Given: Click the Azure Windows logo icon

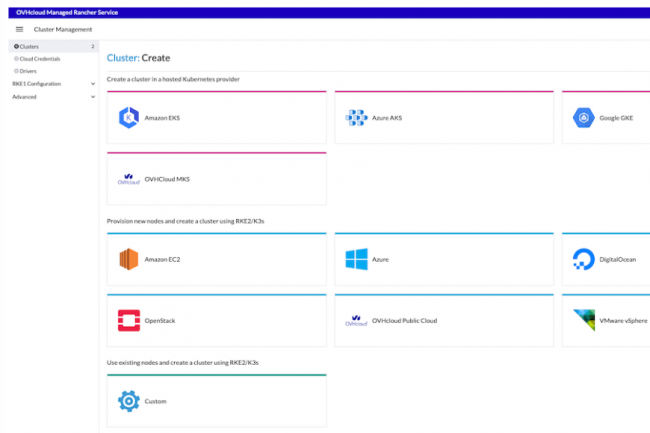Looking at the screenshot, I should (x=357, y=259).
